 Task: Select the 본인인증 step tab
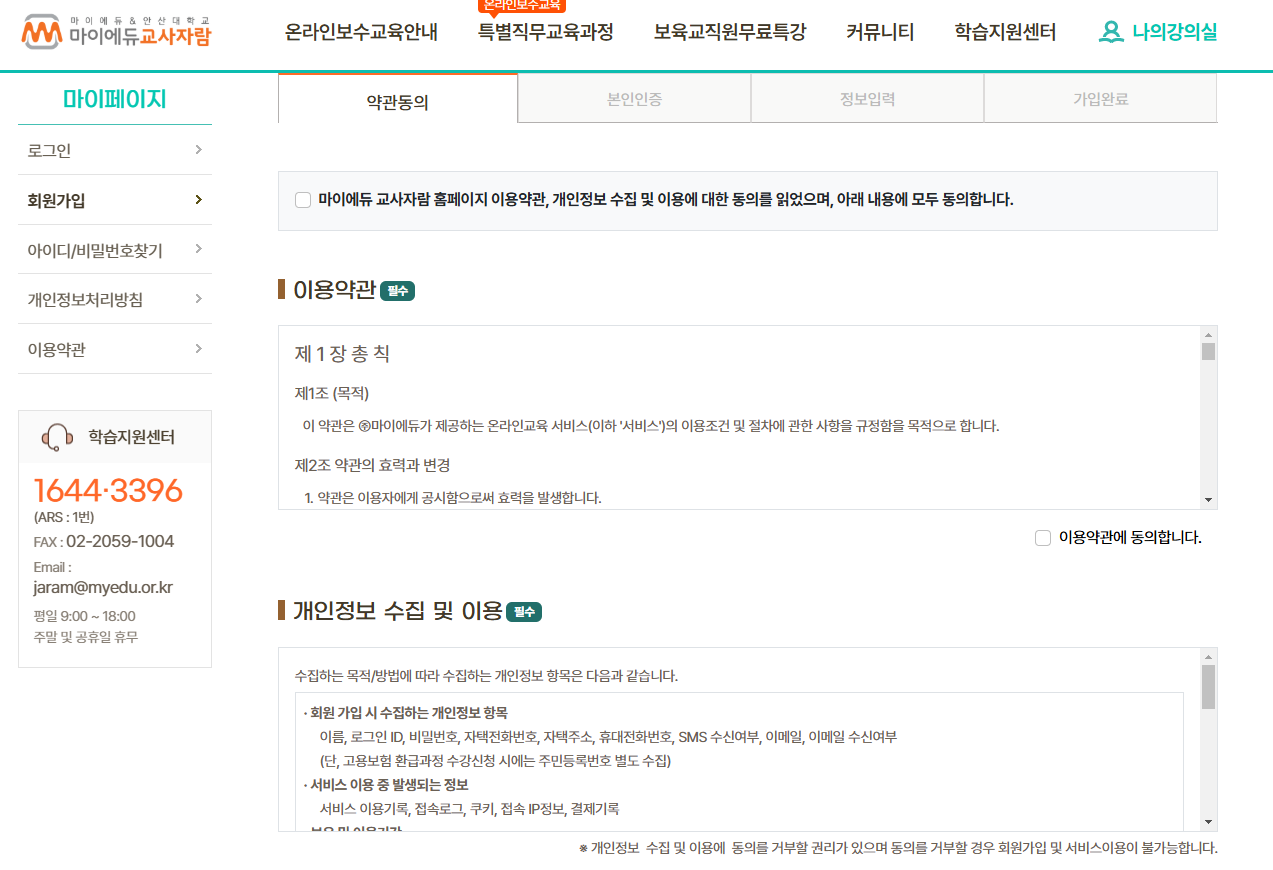[x=634, y=99]
